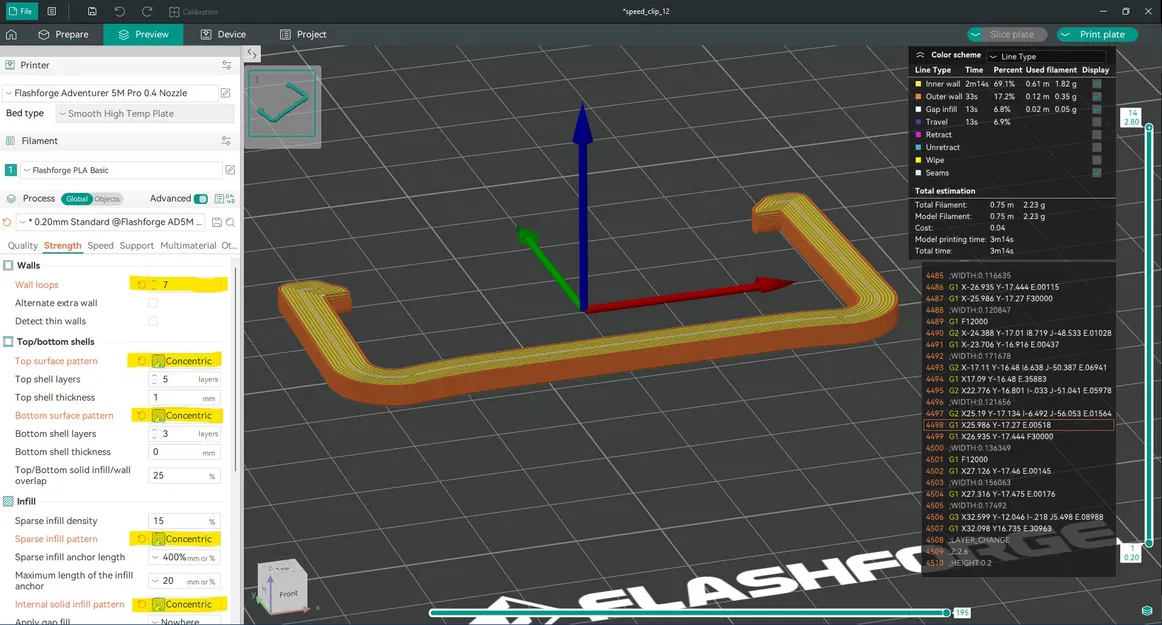Click the Calibration button

pos(193,12)
